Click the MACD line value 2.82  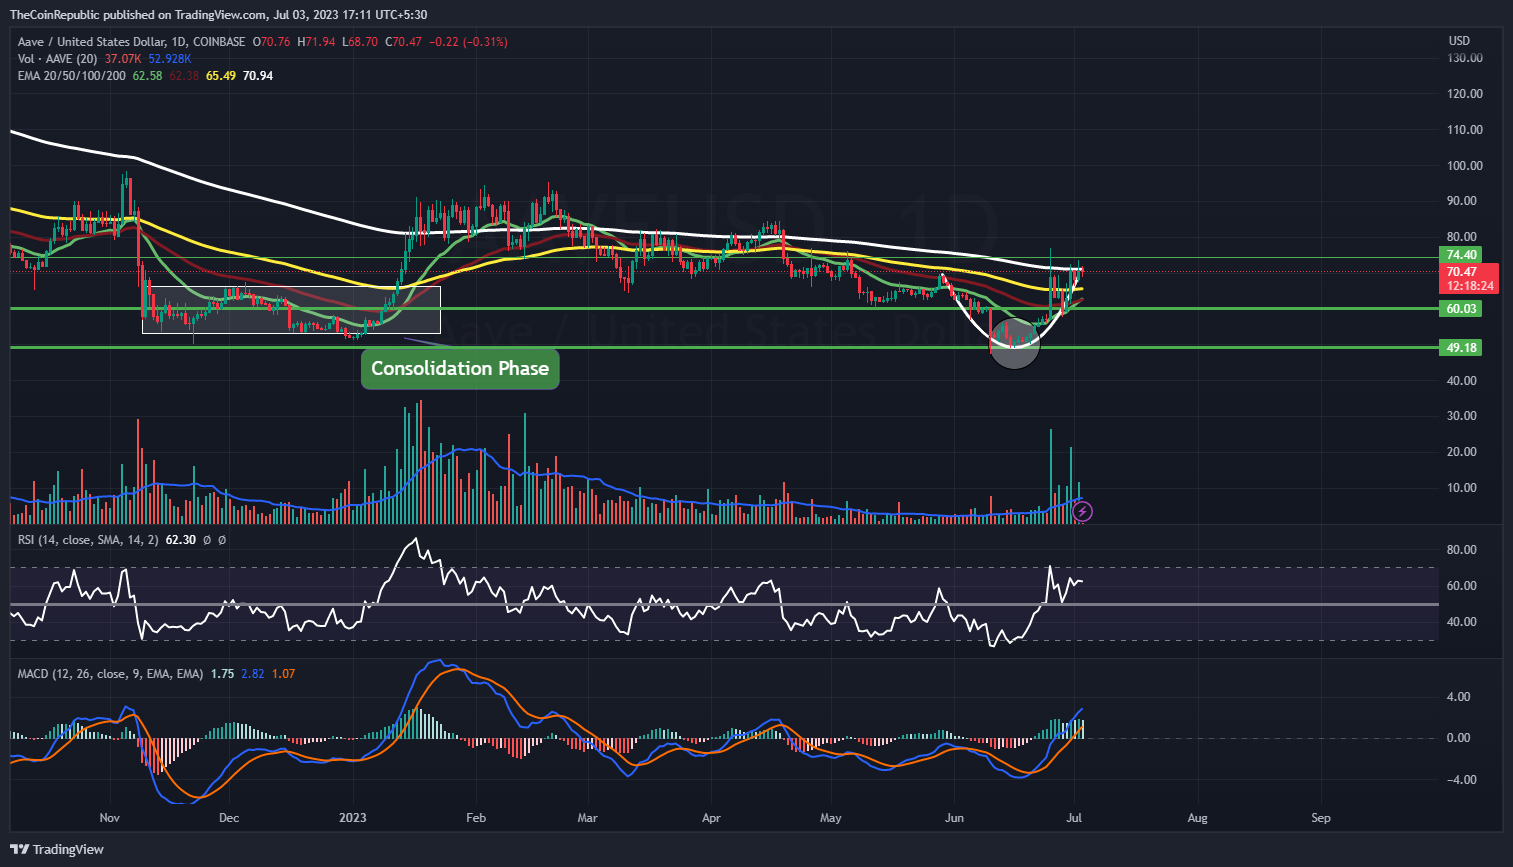point(253,674)
